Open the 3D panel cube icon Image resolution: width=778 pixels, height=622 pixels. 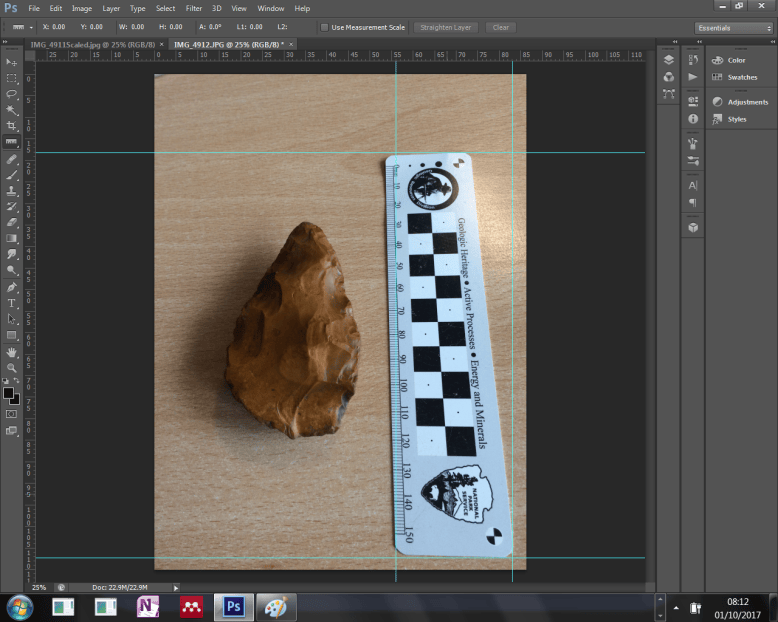point(693,227)
